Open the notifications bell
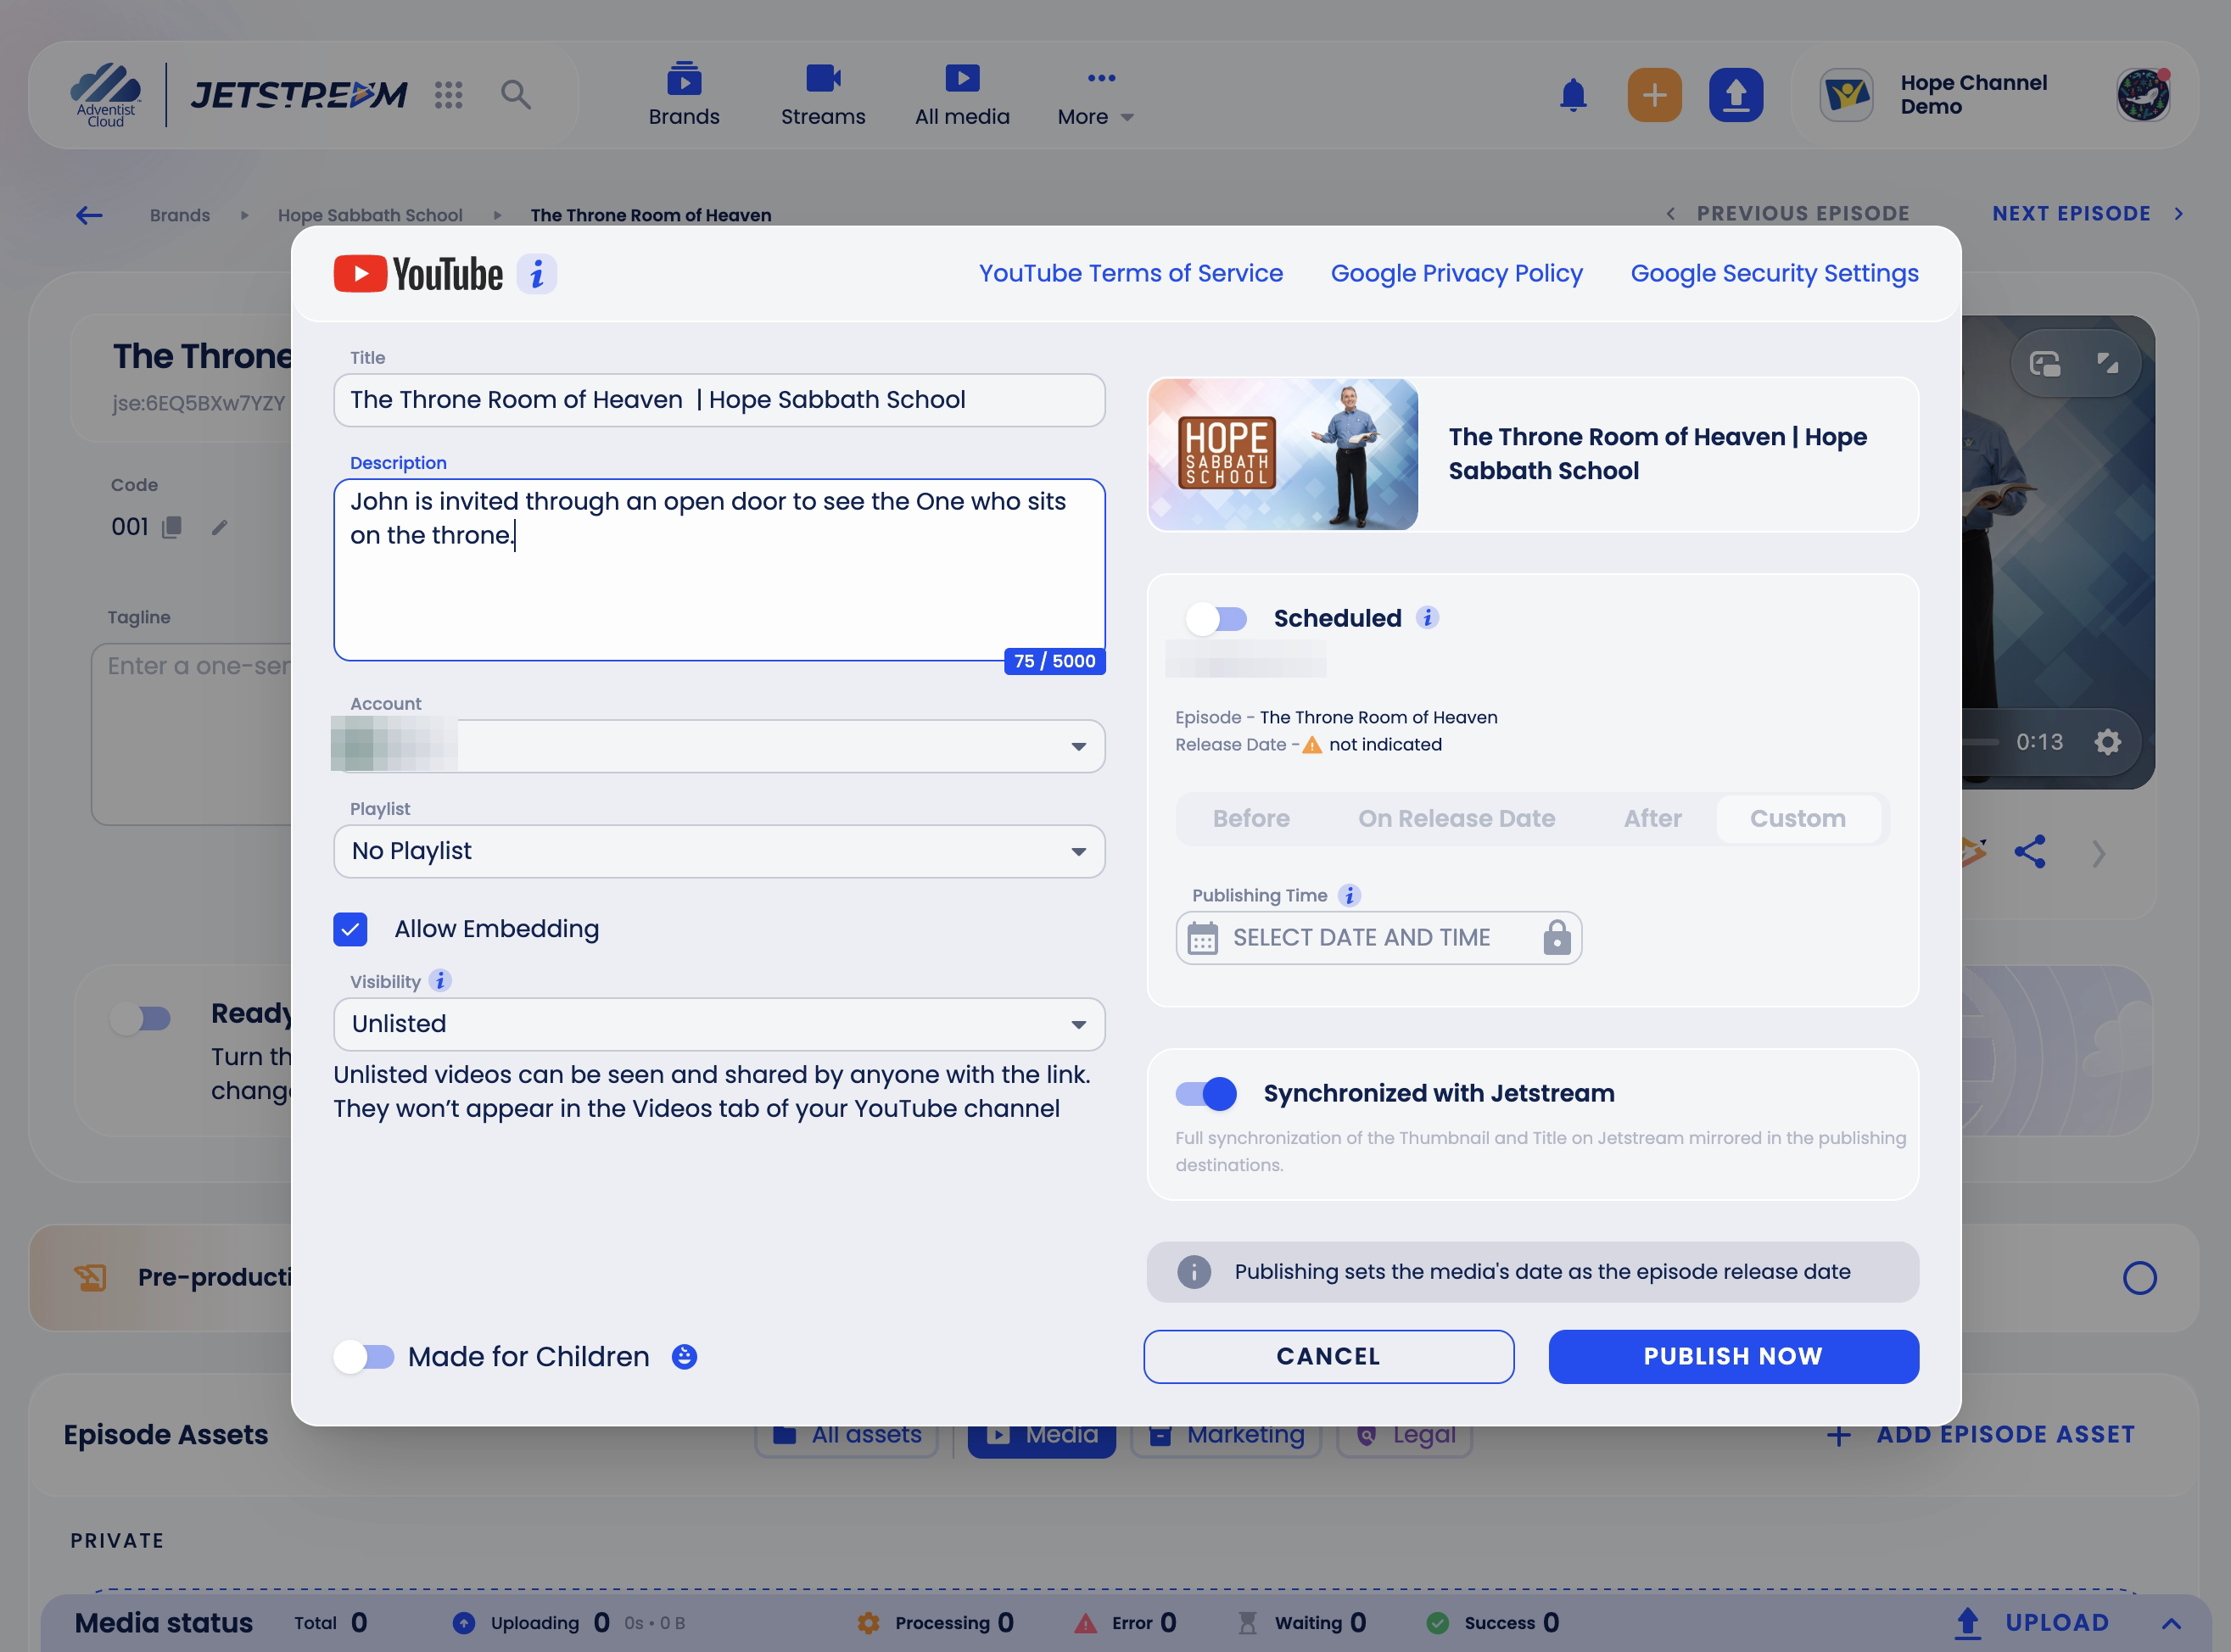Screen dimensions: 2231x1652 pos(1573,95)
